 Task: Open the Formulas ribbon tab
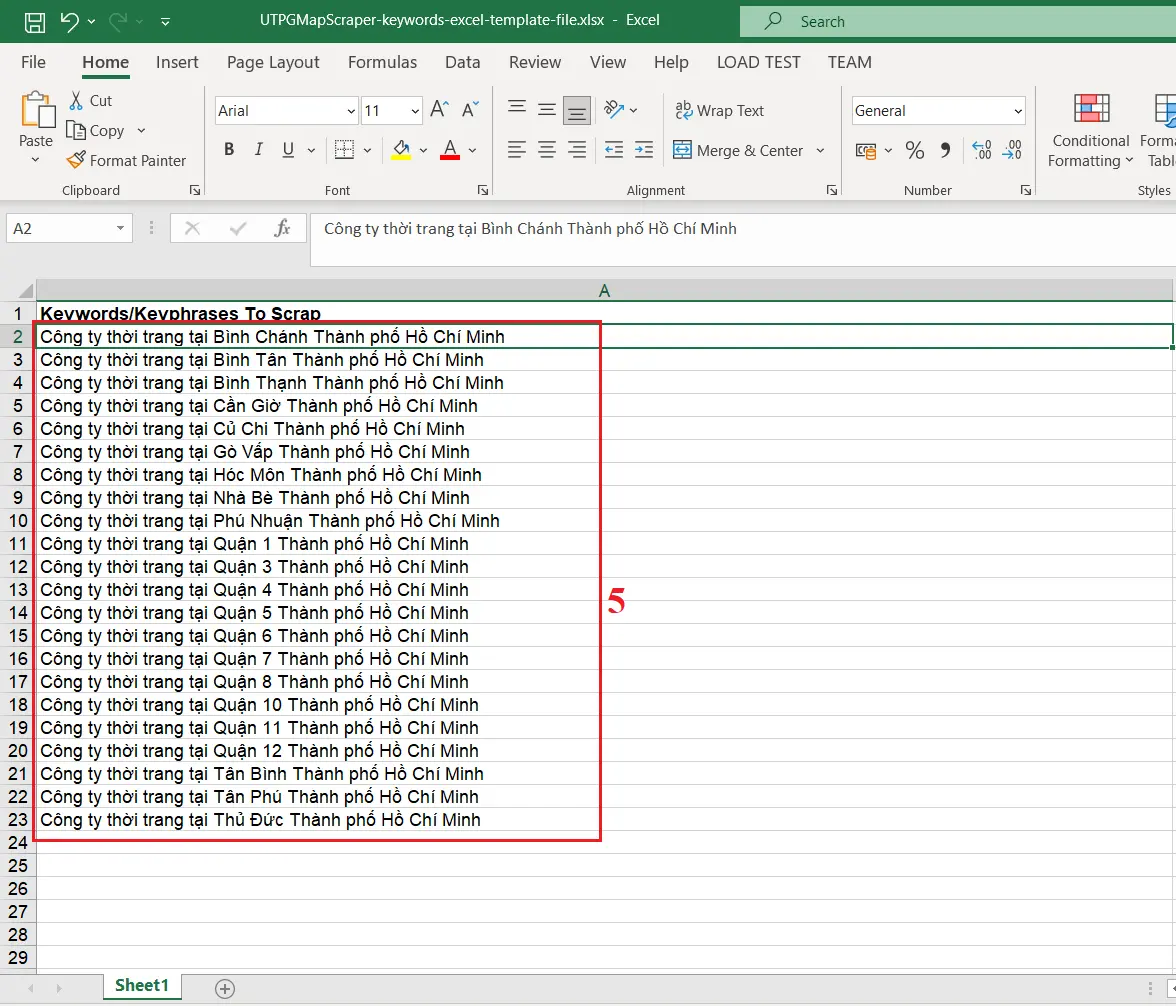(382, 62)
